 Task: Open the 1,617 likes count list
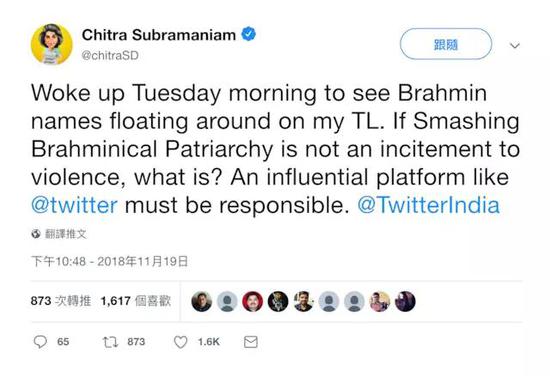point(136,301)
